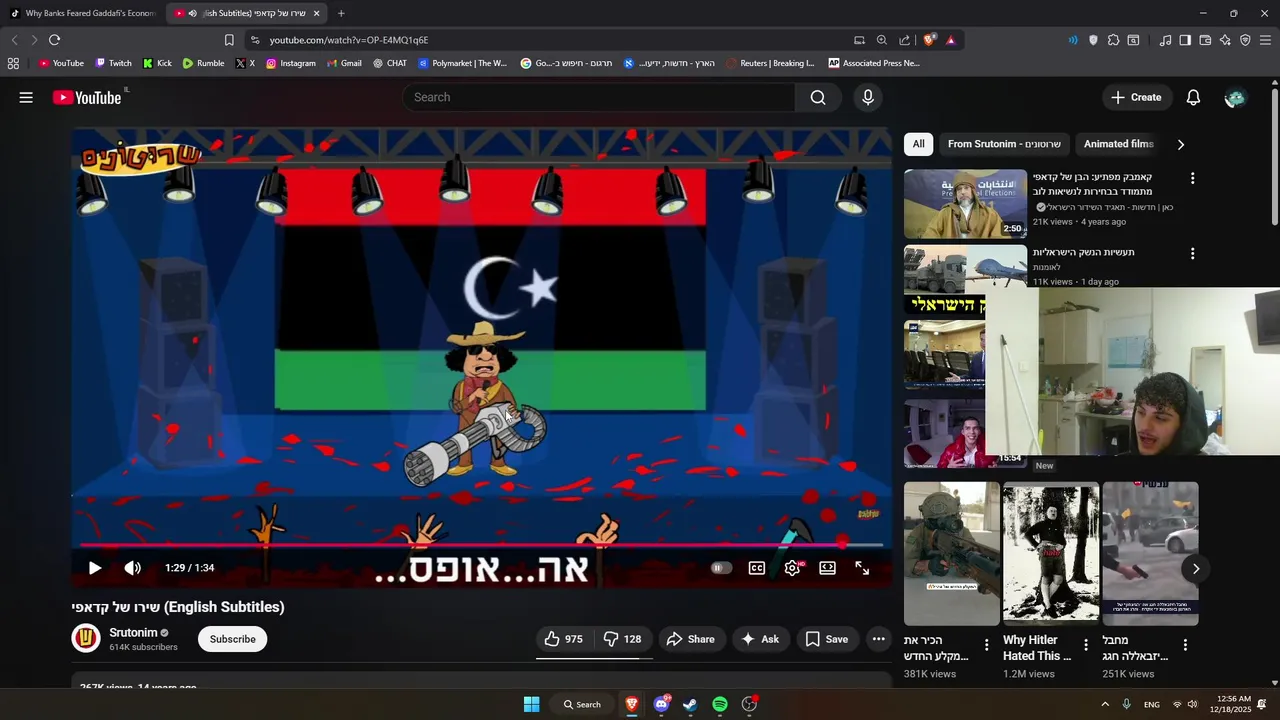Enter fullscreen mode in the player

point(862,568)
